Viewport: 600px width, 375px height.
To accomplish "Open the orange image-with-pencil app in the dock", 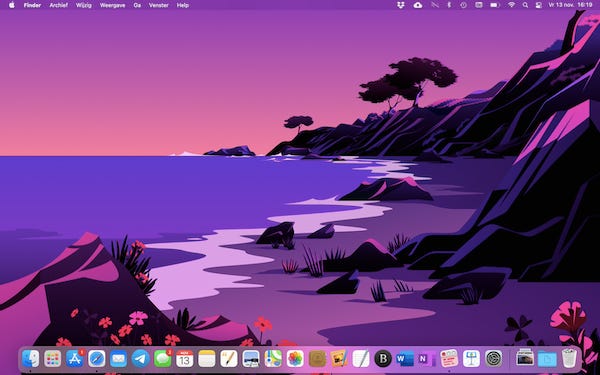I will 339,359.
